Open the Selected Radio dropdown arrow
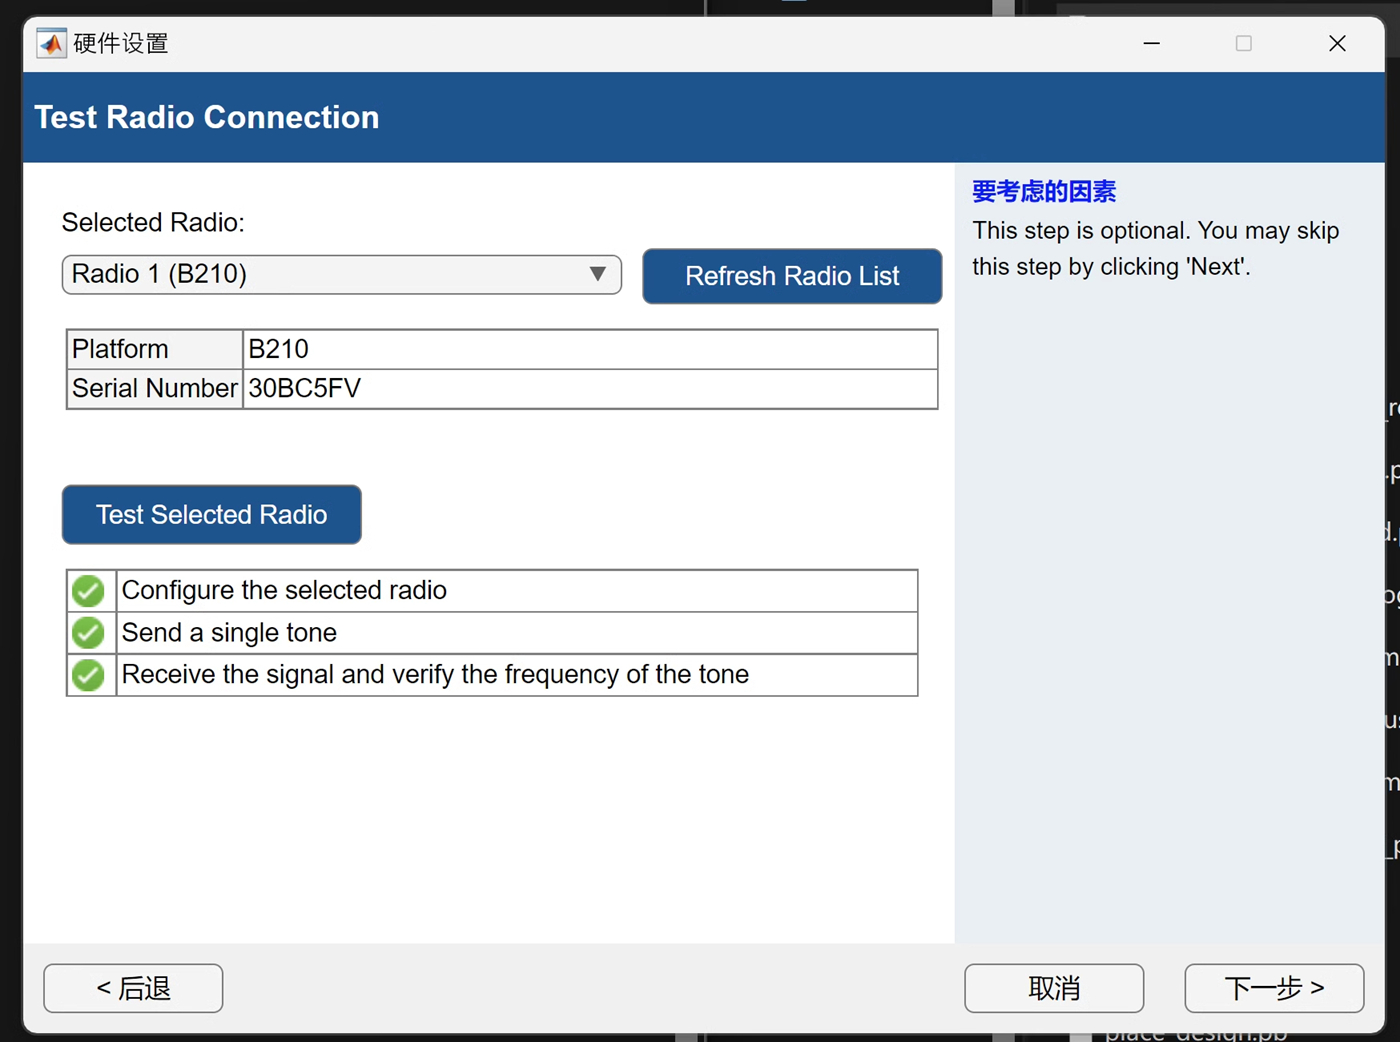This screenshot has height=1042, width=1400. tap(597, 275)
